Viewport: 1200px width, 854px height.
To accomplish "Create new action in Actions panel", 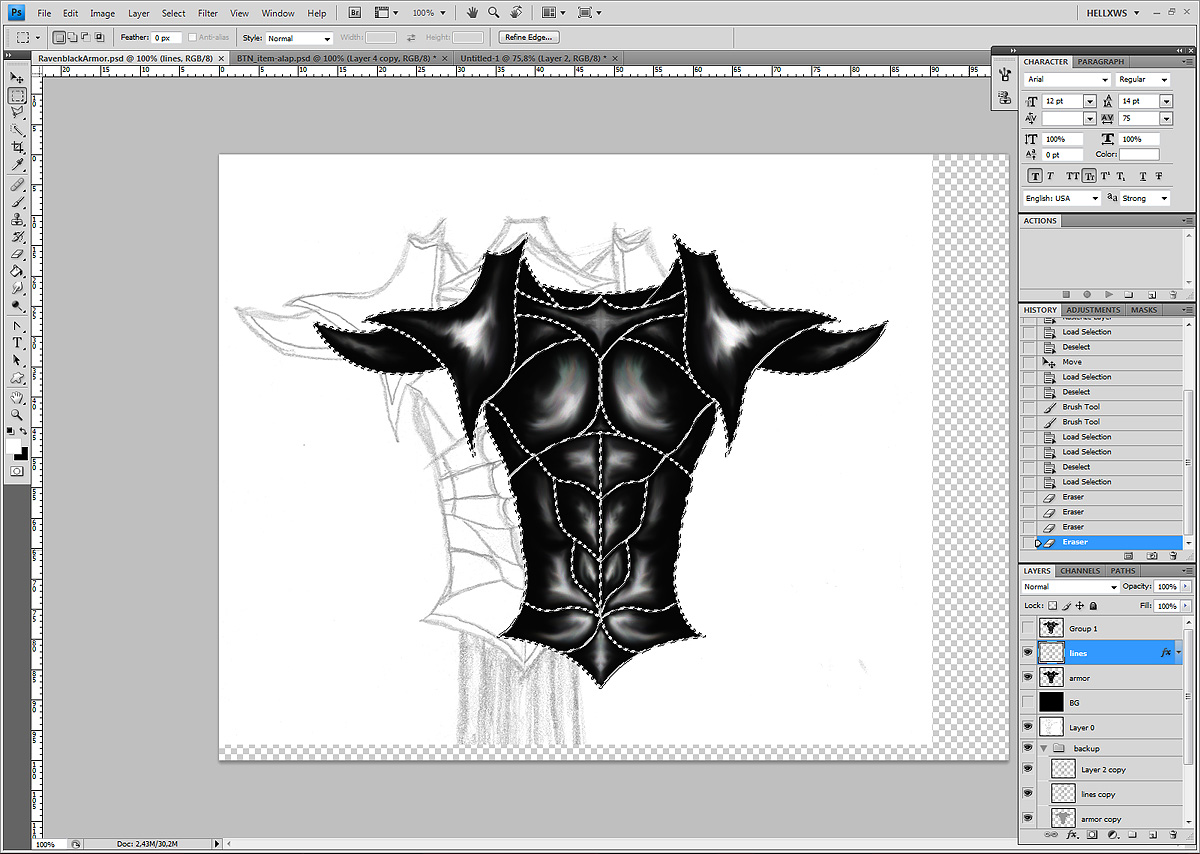I will coord(1152,295).
